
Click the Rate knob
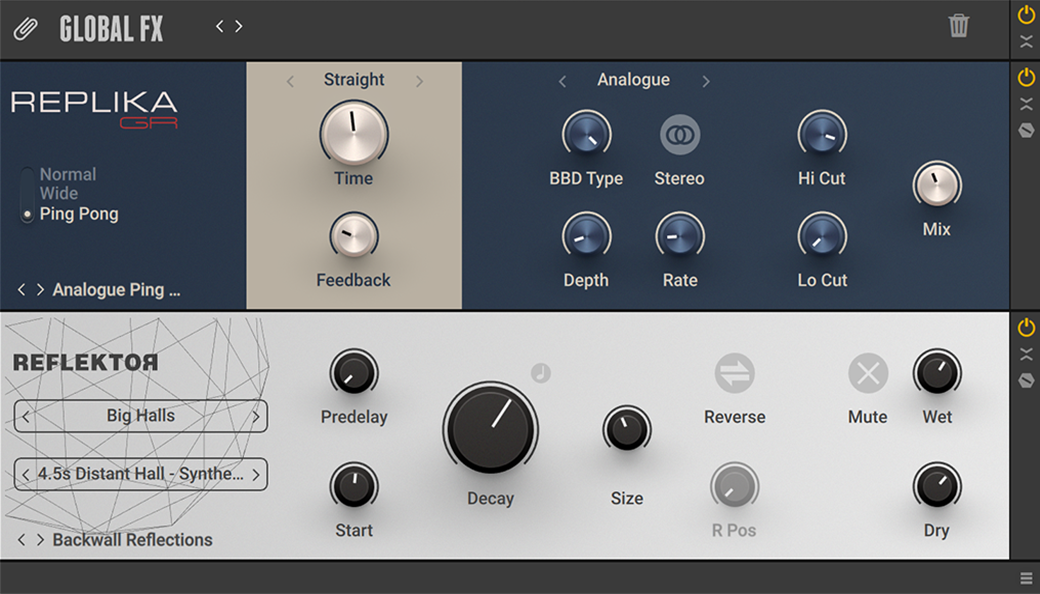pyautogui.click(x=680, y=236)
